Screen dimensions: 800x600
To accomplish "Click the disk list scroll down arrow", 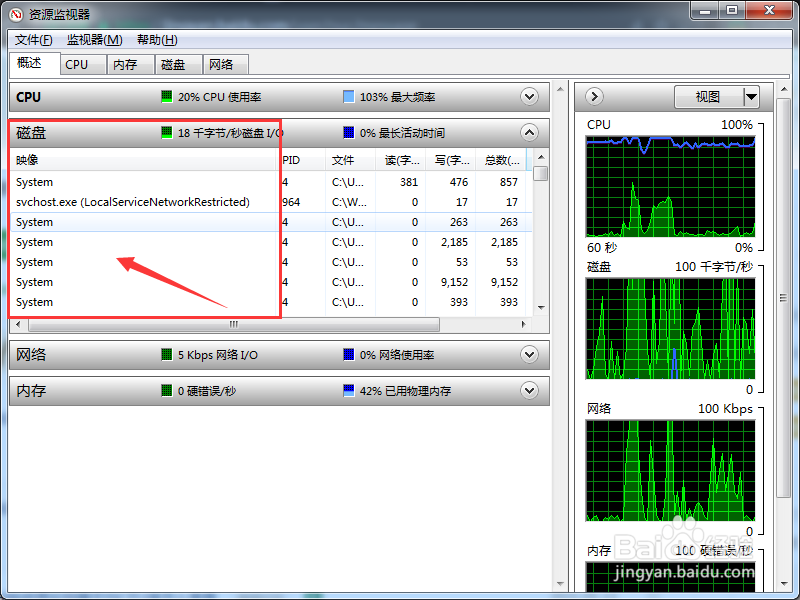I will pos(541,308).
